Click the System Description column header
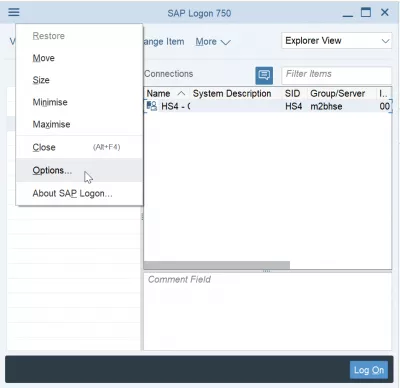 (235, 93)
